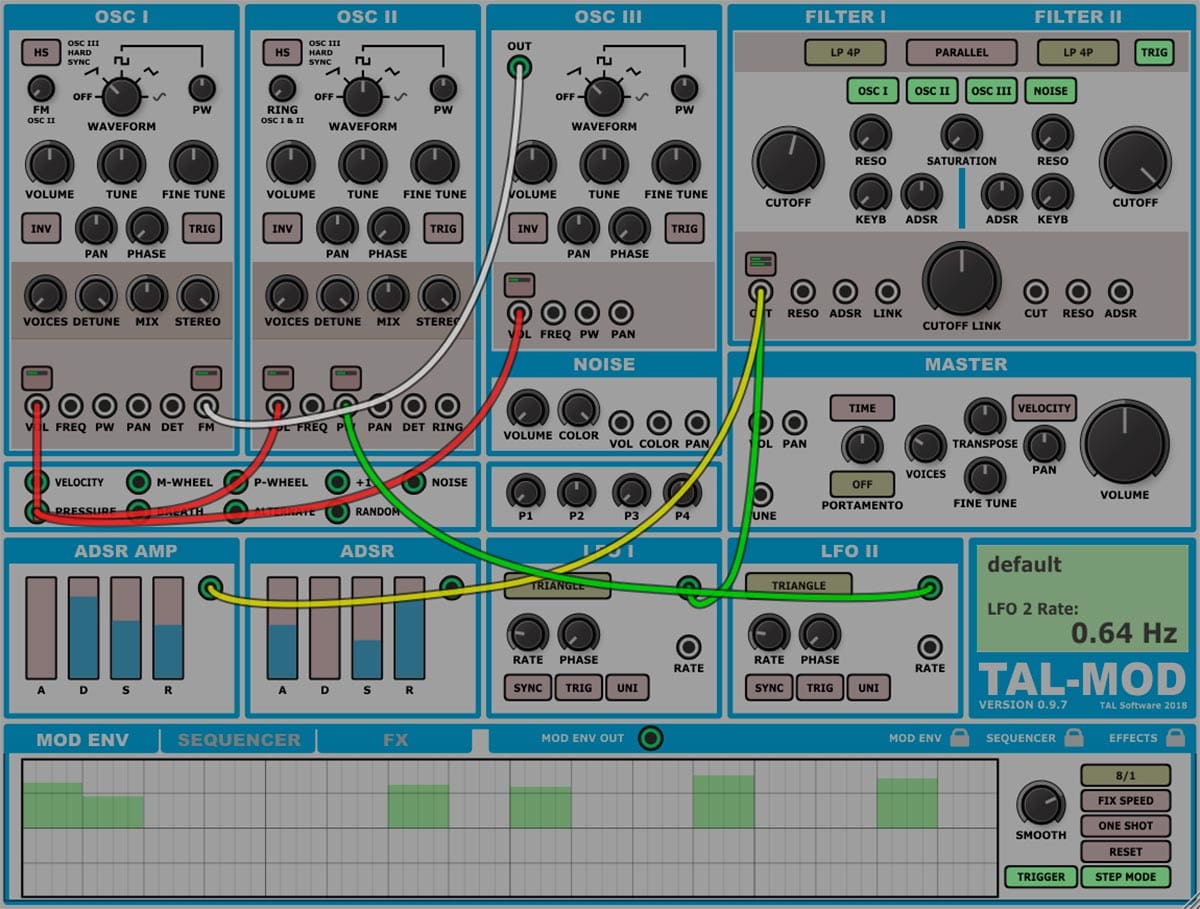The image size is (1200, 909).
Task: Click the LFO II output jack
Action: point(931,587)
